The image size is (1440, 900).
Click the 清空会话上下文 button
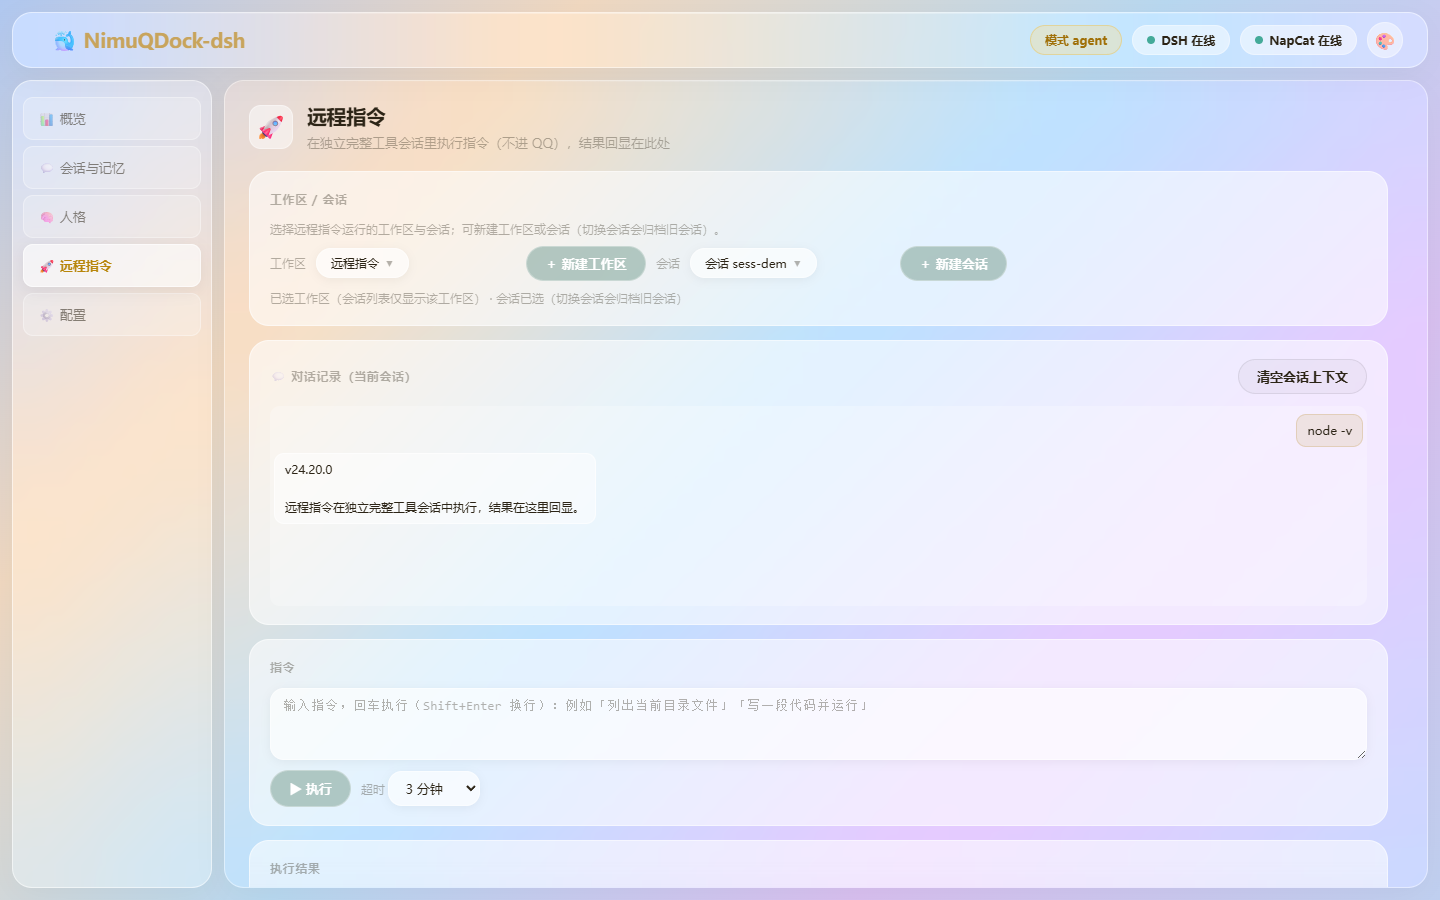[1302, 377]
